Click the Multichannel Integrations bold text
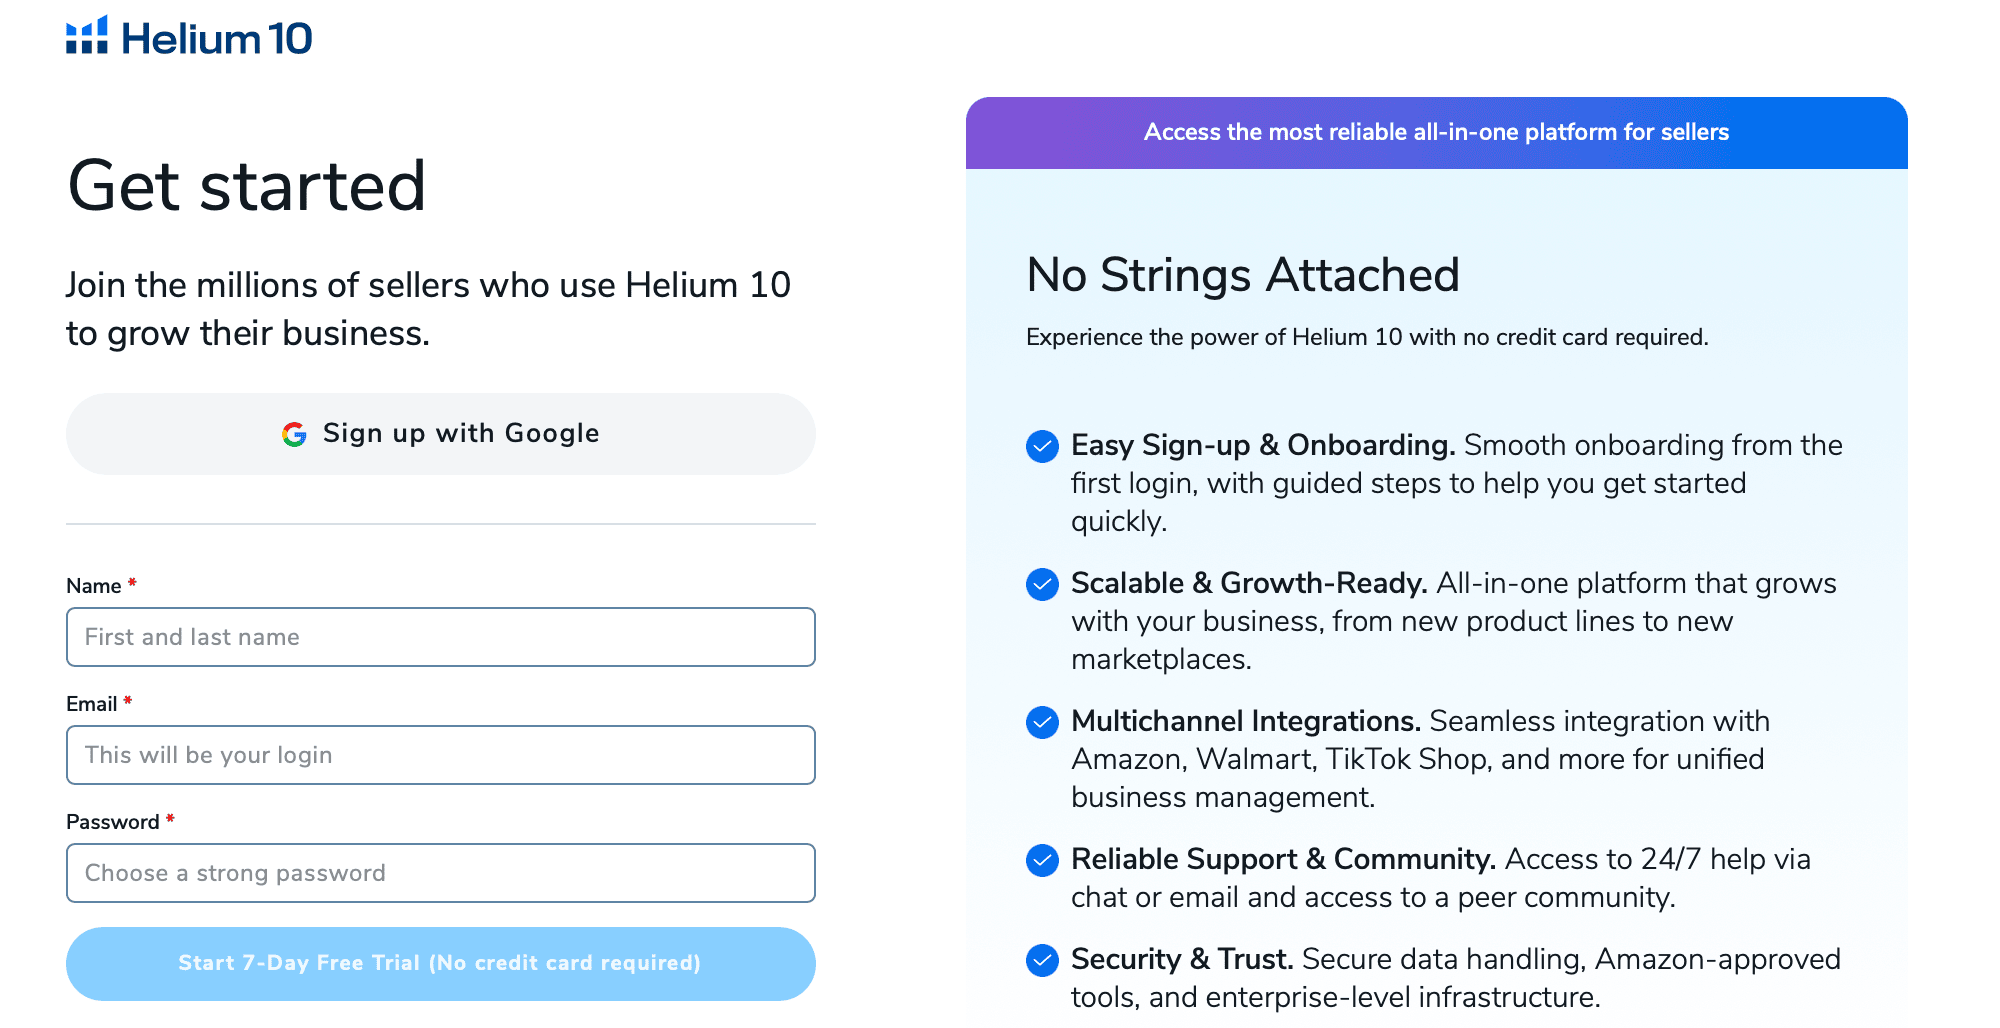2000x1028 pixels. [x=1245, y=721]
